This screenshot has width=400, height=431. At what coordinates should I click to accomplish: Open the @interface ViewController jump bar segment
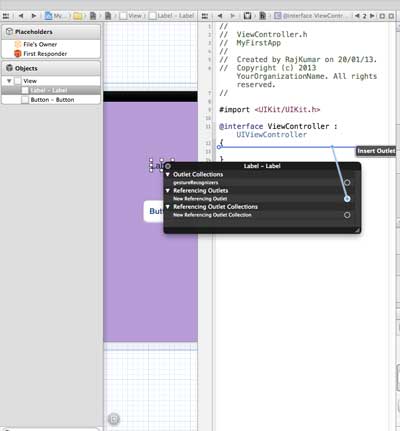tap(312, 16)
